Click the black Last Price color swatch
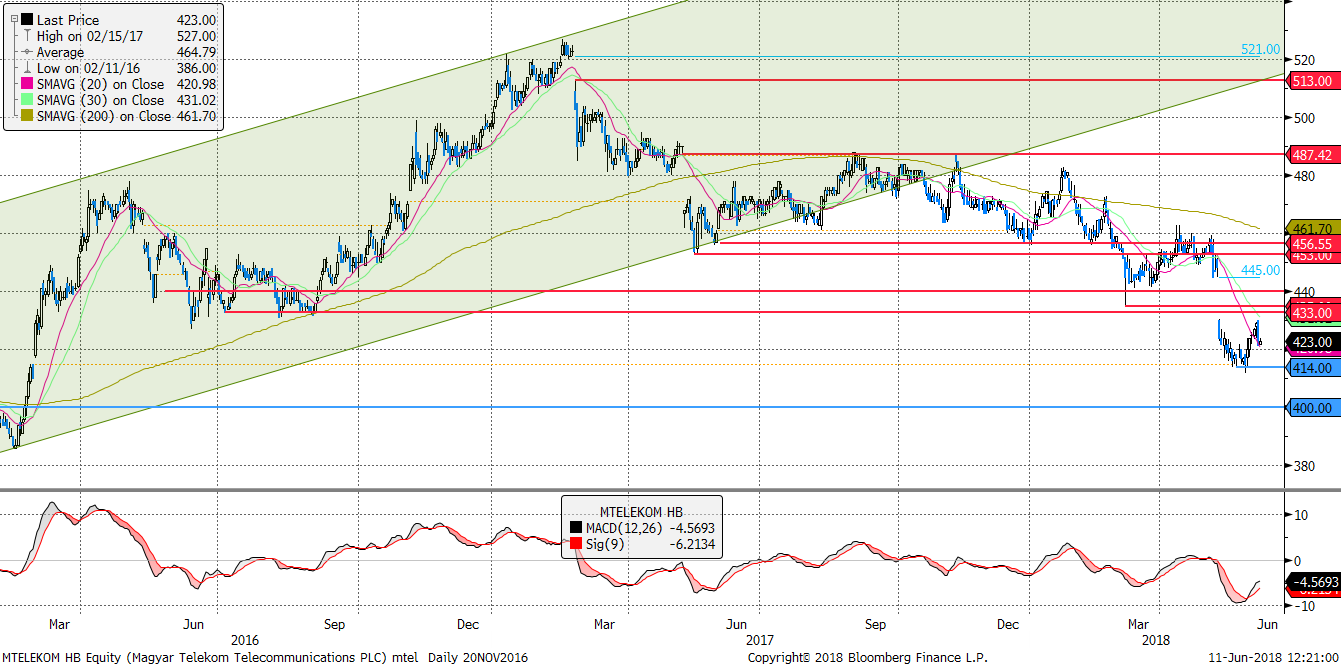 pos(26,20)
